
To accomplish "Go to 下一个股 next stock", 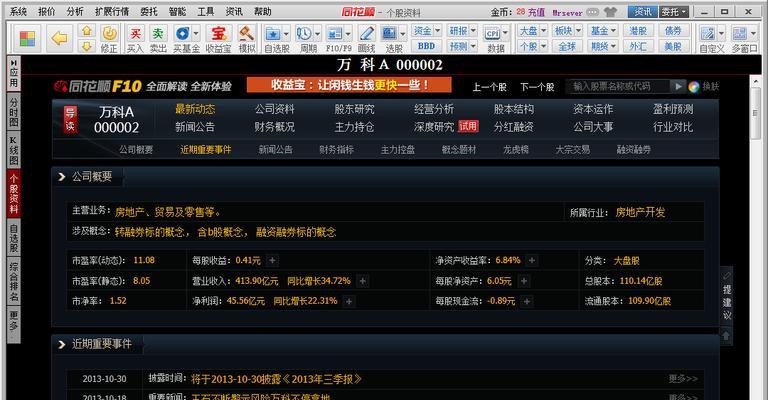I will click(x=537, y=87).
